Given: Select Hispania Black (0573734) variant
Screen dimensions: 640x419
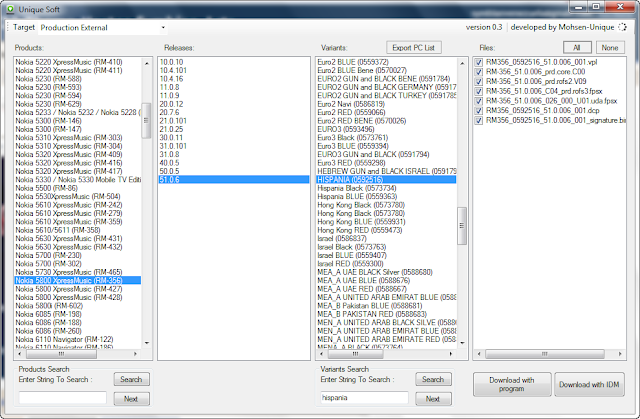Looking at the screenshot, I should pos(357,188).
